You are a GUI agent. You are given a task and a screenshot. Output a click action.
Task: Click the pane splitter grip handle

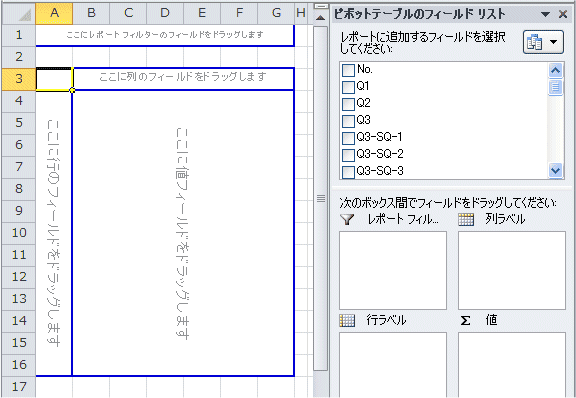pyautogui.click(x=321, y=199)
